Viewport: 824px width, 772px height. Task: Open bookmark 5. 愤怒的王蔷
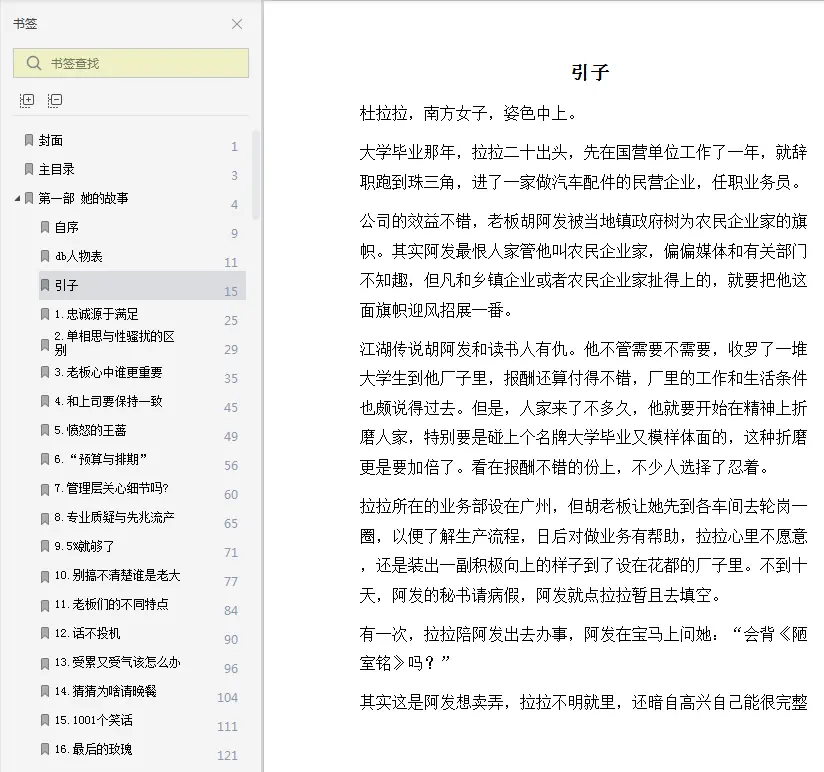[90, 430]
